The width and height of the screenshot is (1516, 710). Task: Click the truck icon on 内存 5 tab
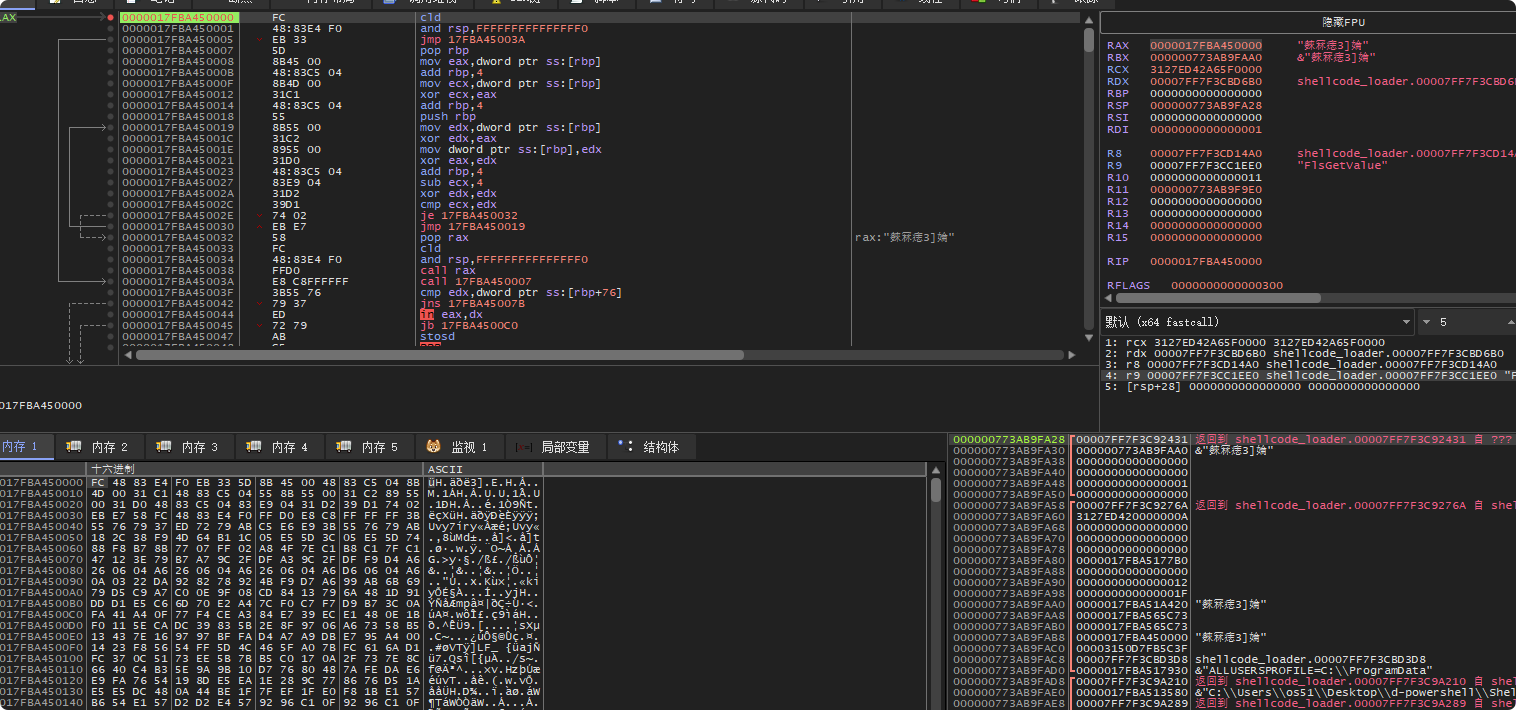pos(344,447)
